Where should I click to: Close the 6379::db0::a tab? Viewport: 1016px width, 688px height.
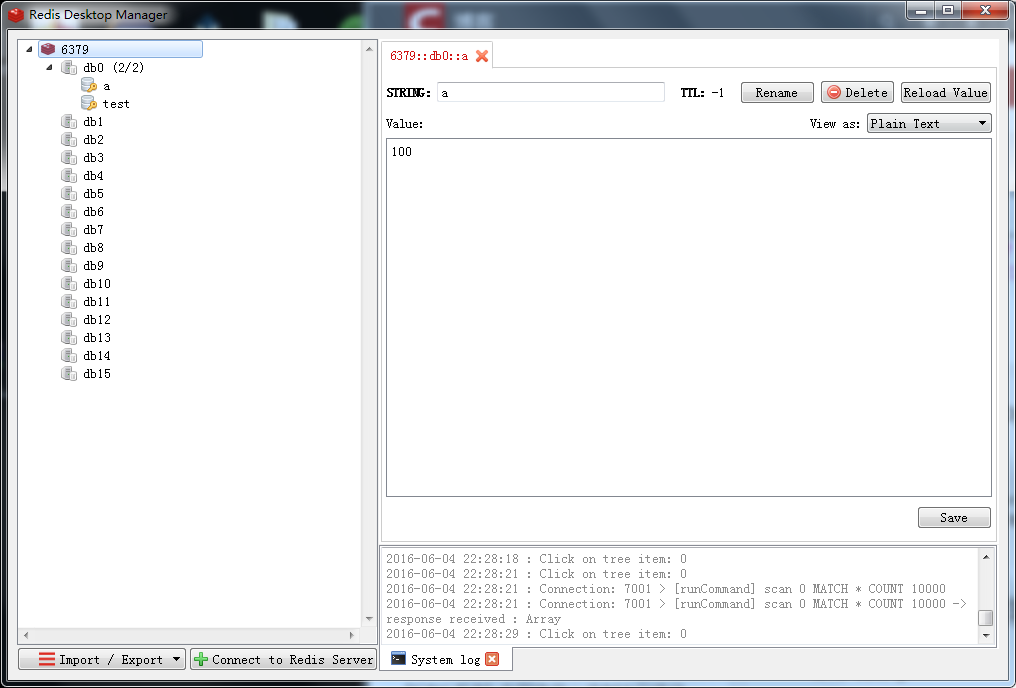(481, 56)
